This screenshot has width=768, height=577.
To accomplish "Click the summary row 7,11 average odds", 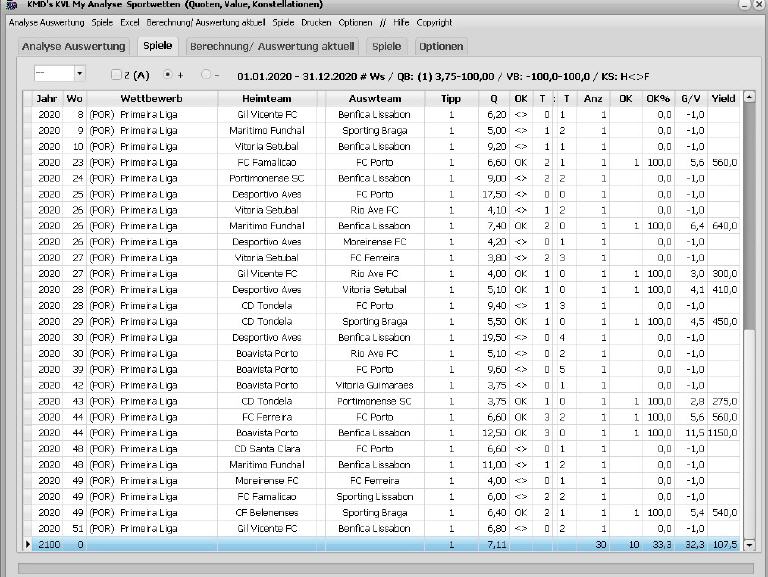I will pos(494,545).
